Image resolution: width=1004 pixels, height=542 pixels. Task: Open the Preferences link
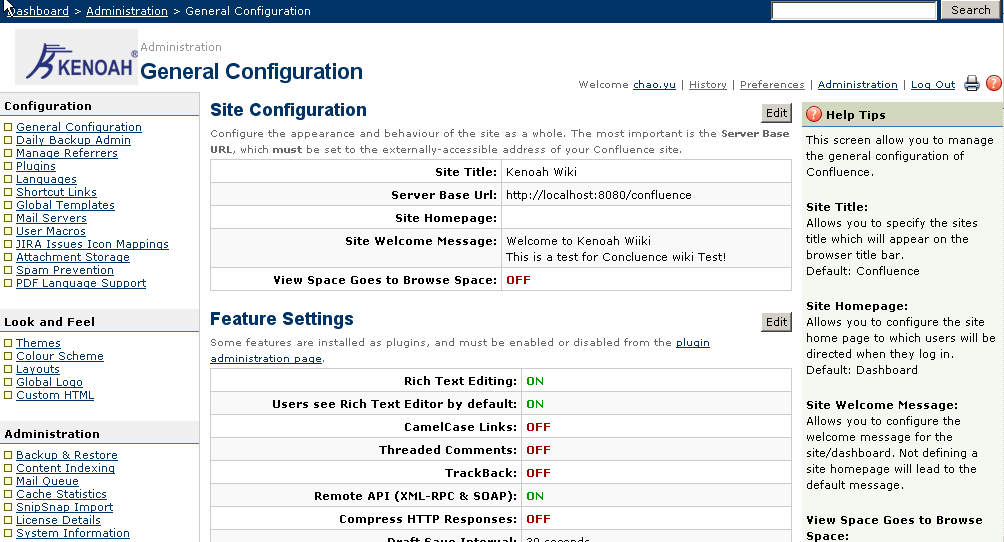click(772, 85)
